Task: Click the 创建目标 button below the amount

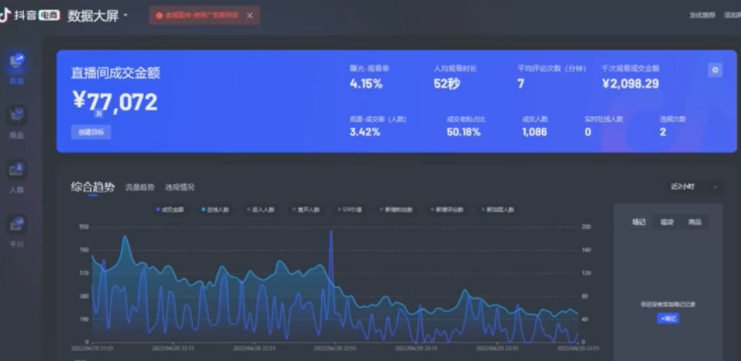Action: [x=91, y=132]
